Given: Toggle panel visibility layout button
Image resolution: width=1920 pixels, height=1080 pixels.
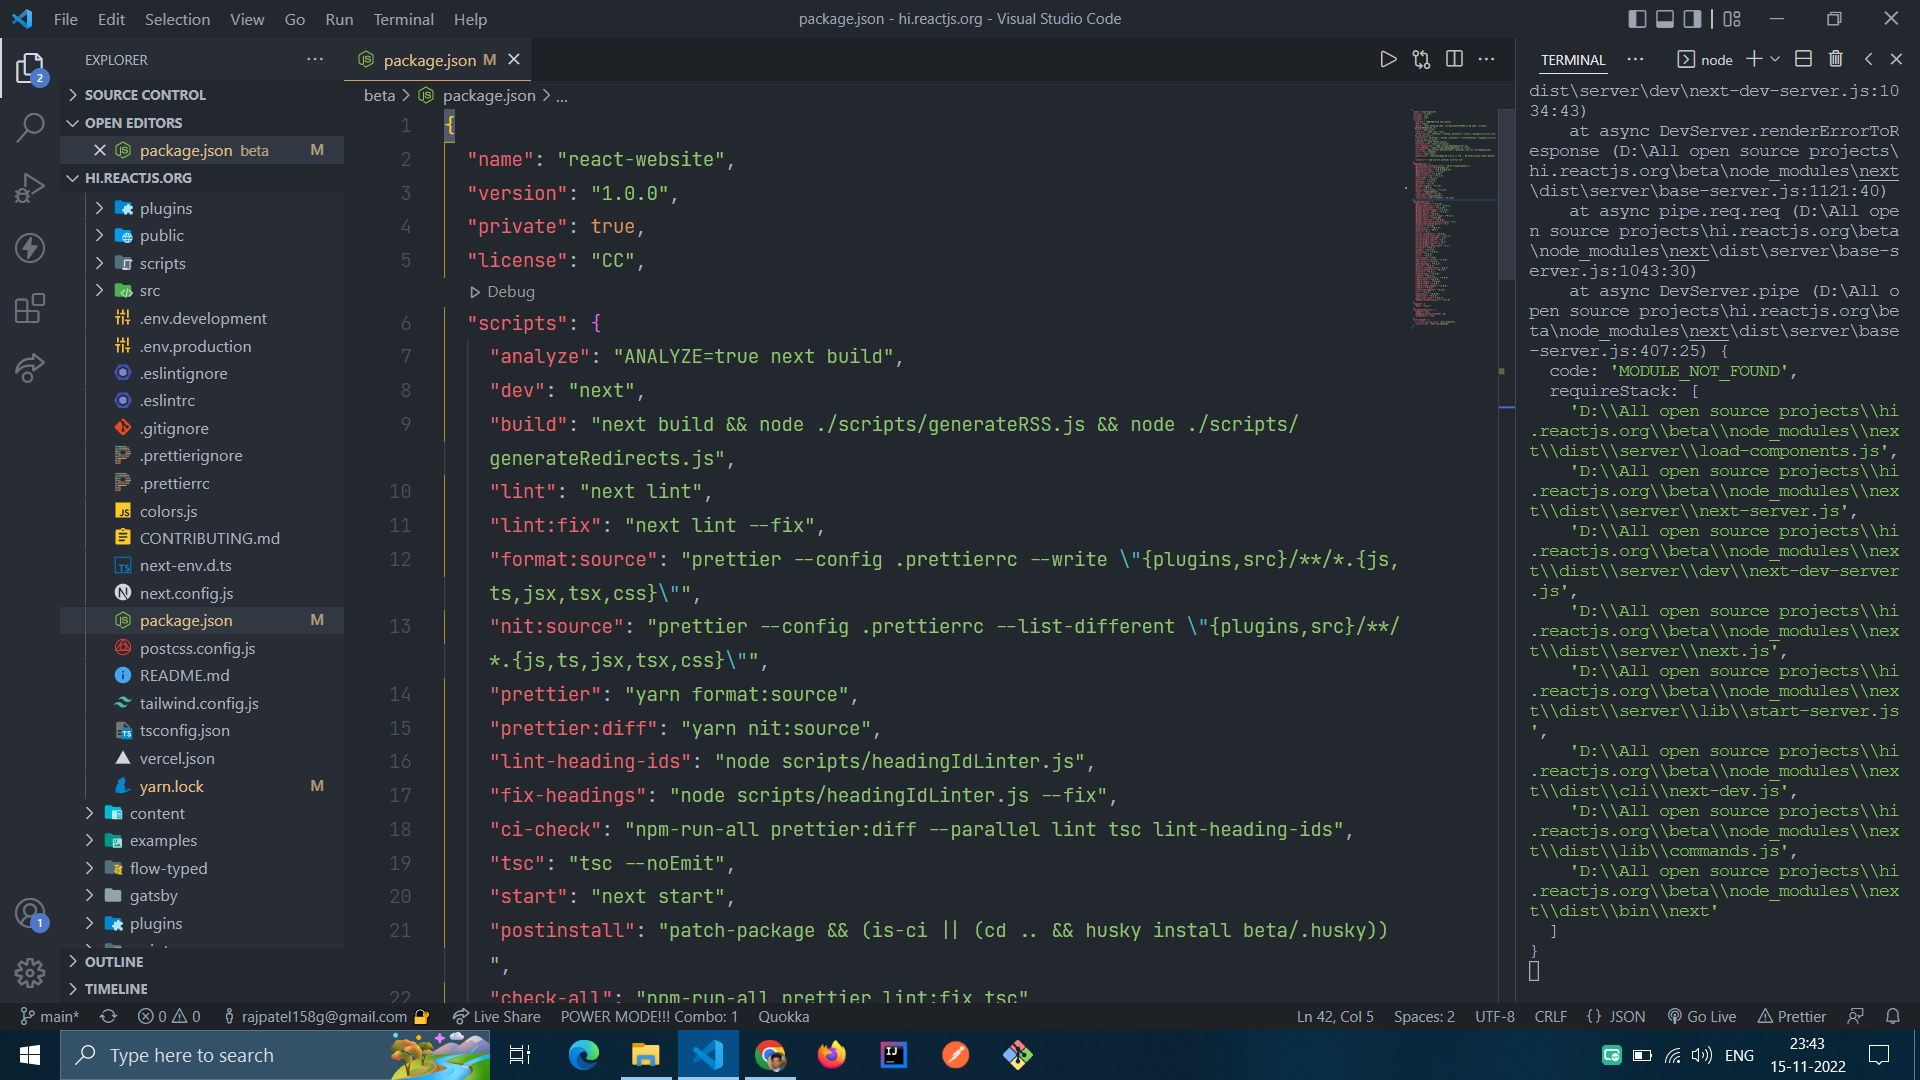Looking at the screenshot, I should coord(1665,19).
